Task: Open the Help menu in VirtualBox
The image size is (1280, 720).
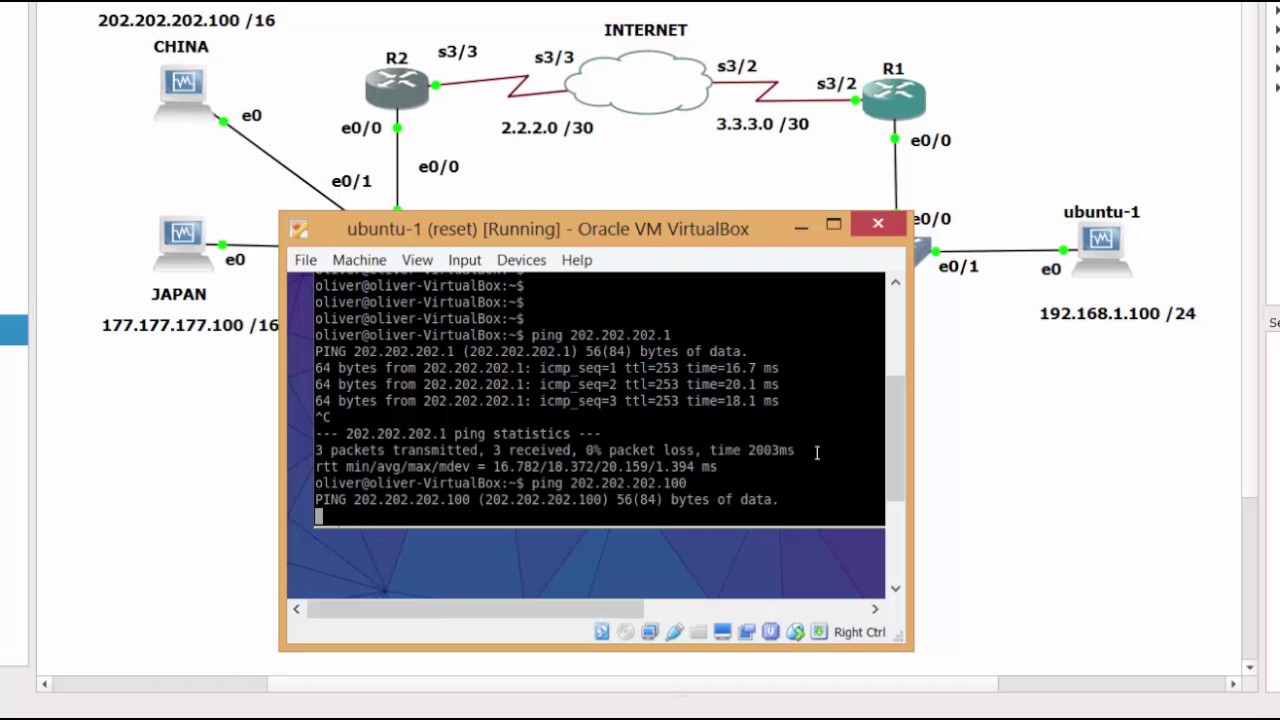Action: [x=577, y=260]
